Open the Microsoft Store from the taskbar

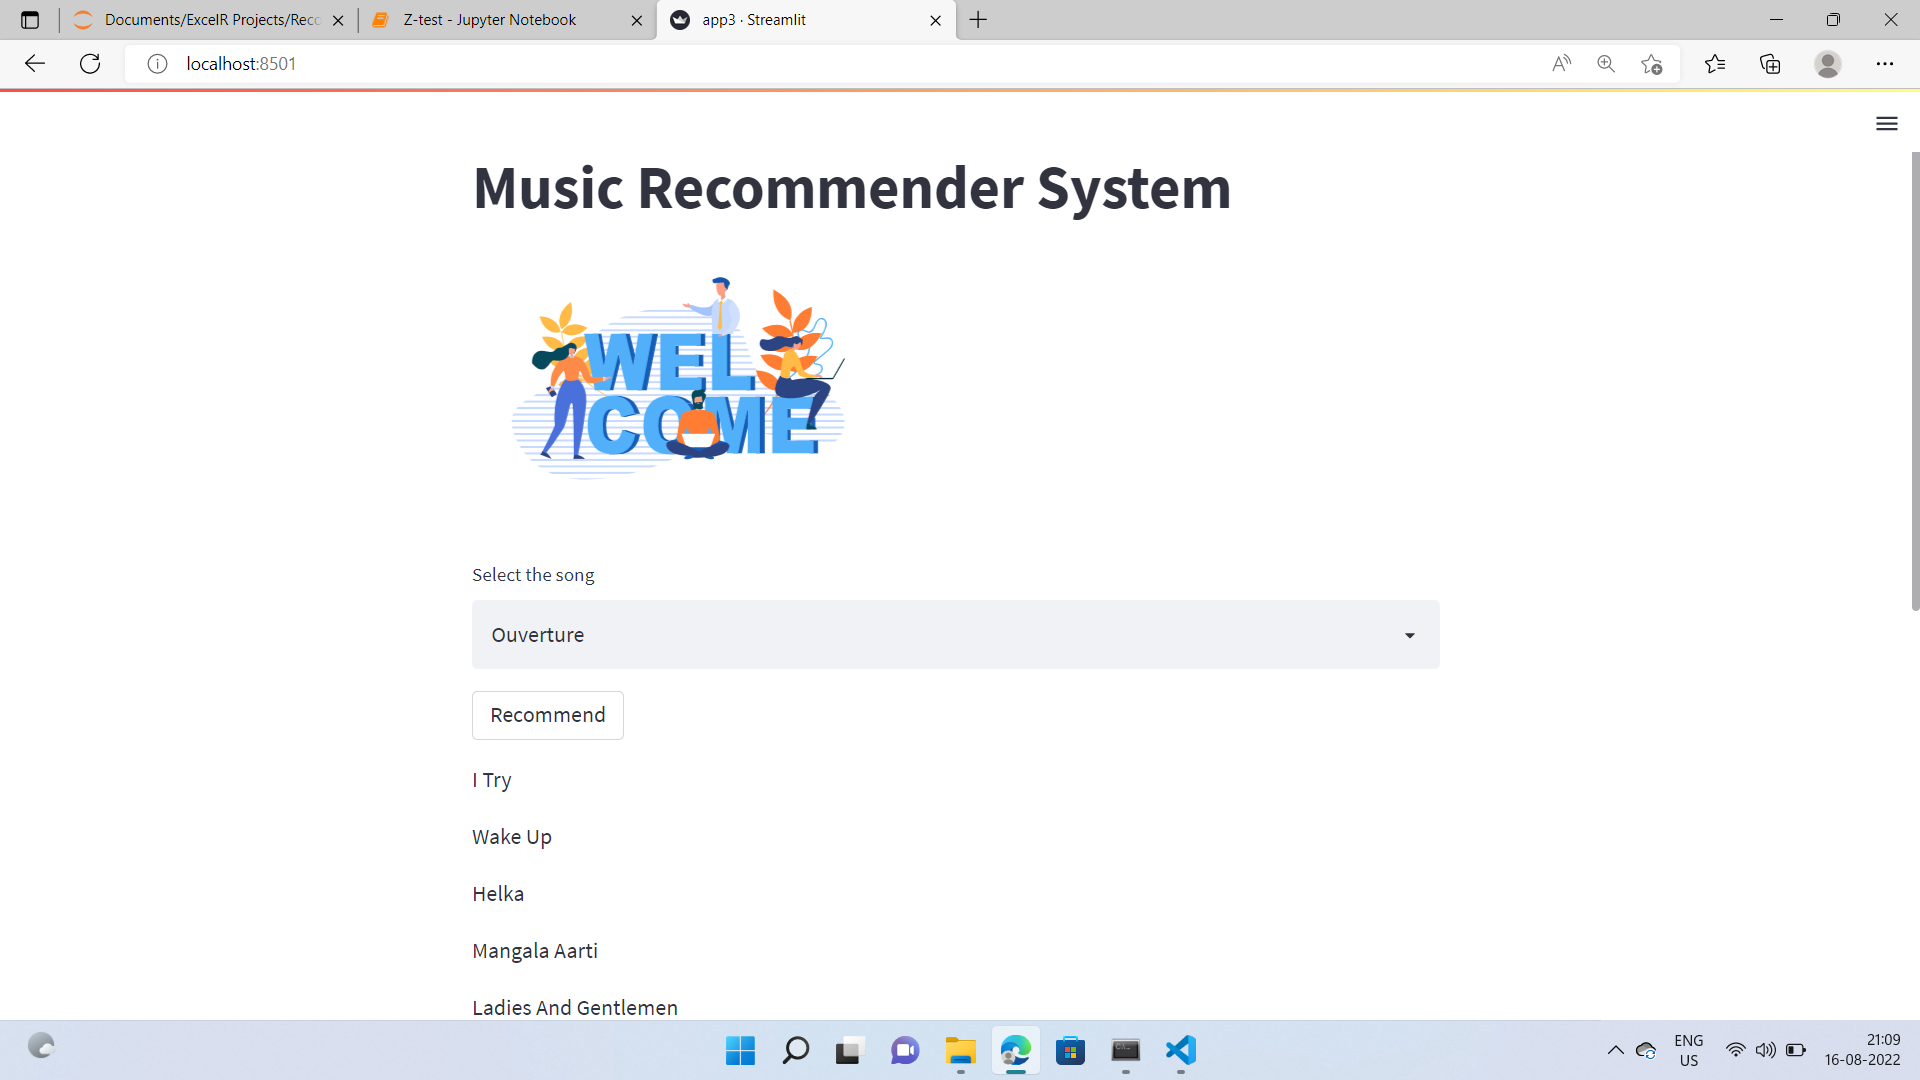point(1070,1051)
